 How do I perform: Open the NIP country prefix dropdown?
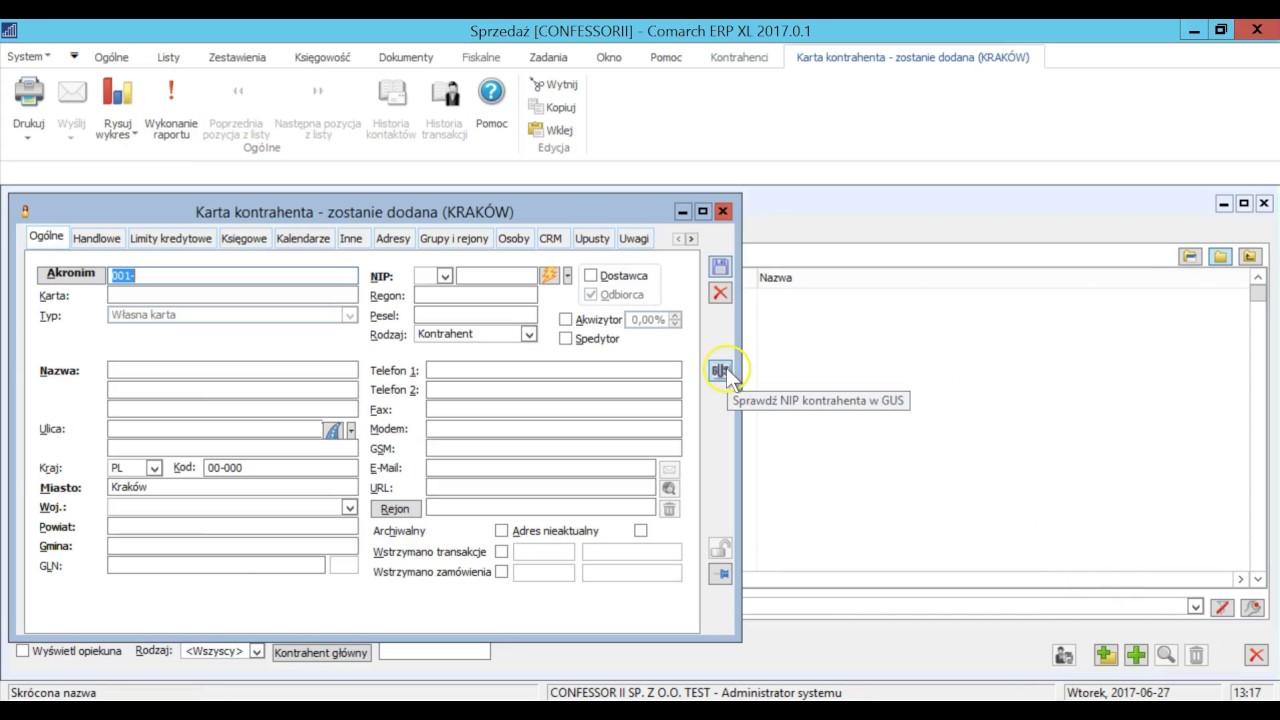click(x=445, y=276)
